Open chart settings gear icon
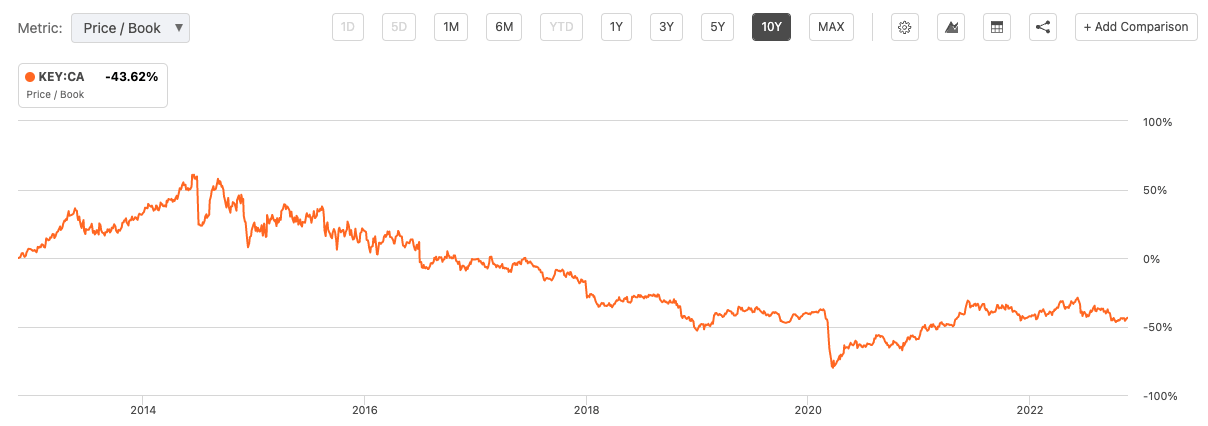The height and width of the screenshot is (426, 1208). point(905,27)
